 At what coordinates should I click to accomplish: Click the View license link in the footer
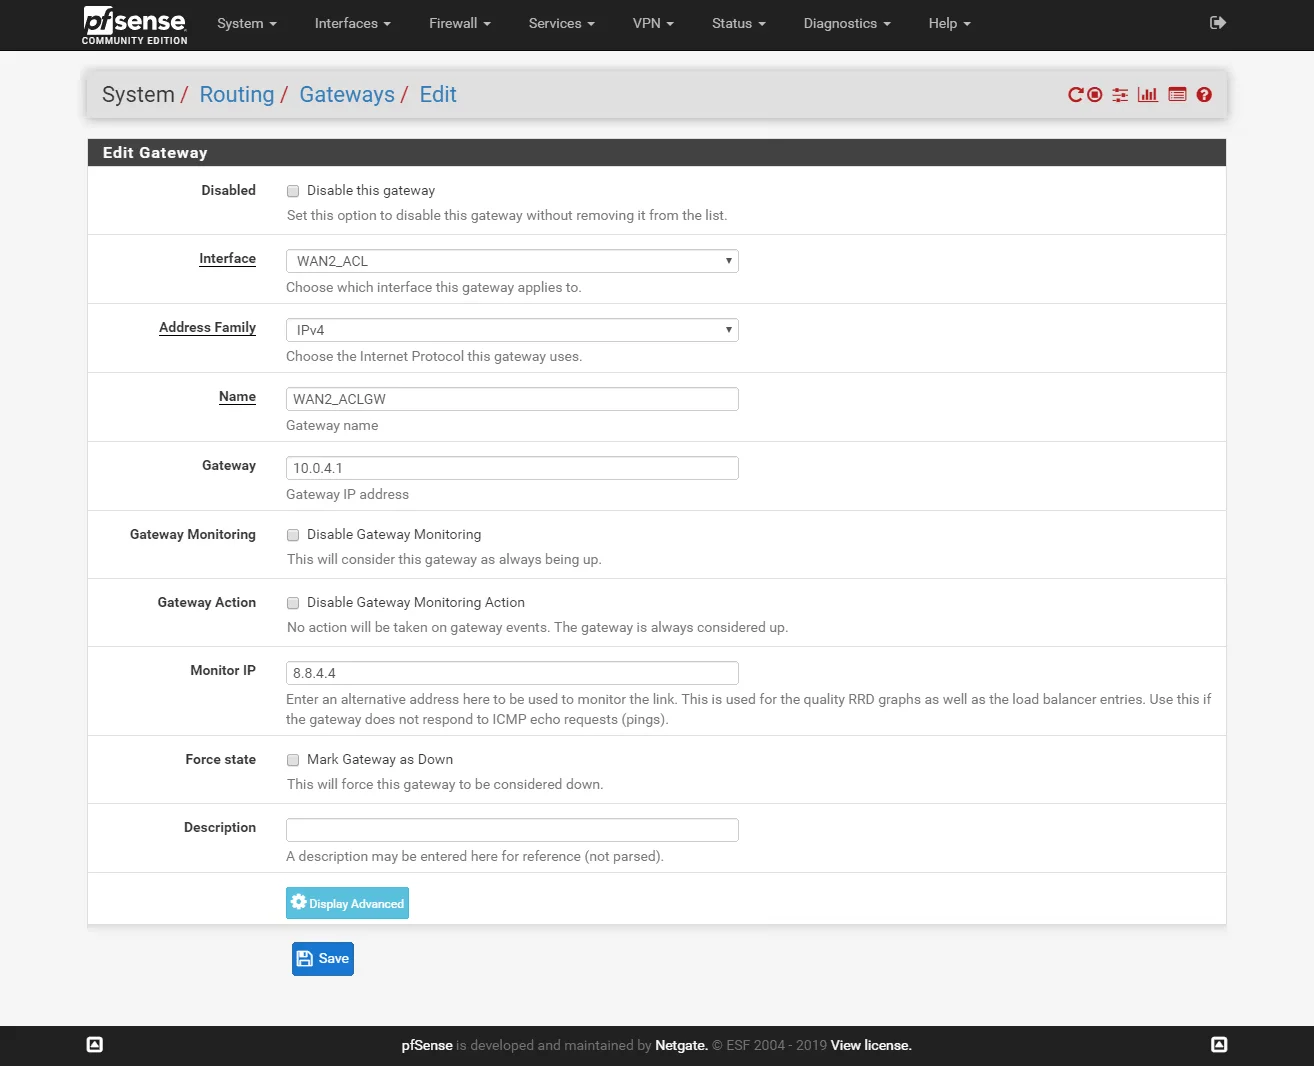[x=869, y=1045]
